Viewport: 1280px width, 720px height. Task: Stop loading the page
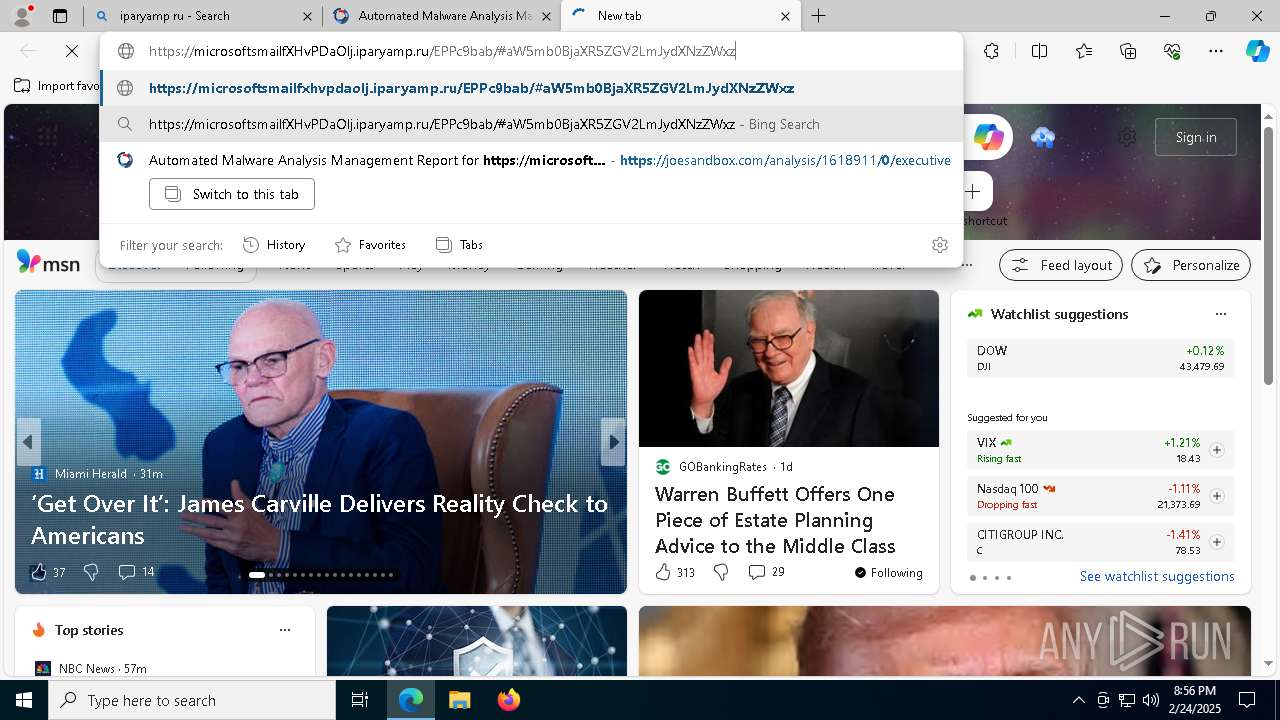(72, 51)
